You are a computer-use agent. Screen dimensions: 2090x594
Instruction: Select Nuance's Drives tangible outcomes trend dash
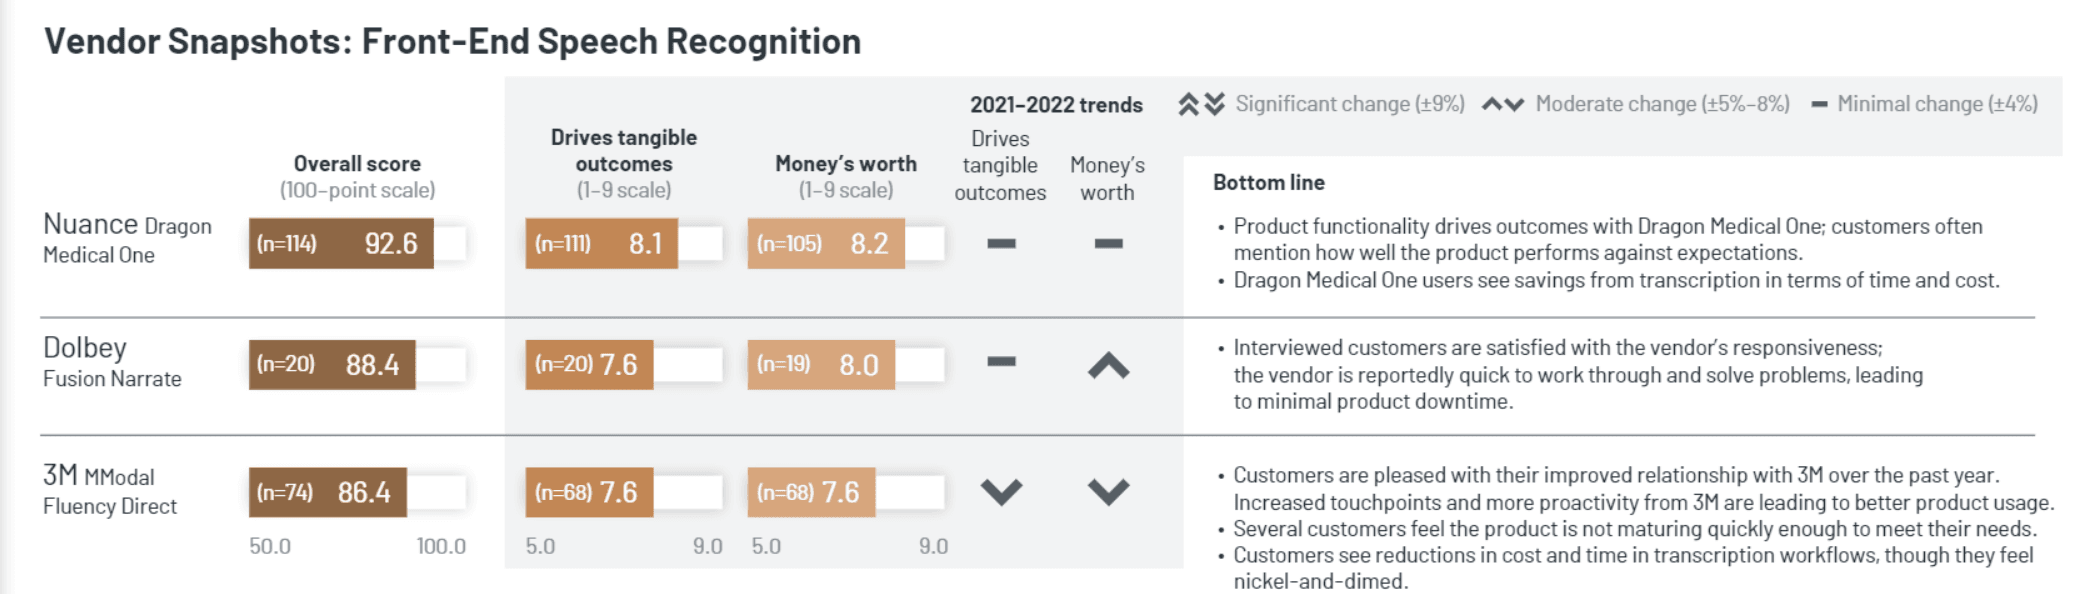[x=1001, y=243]
